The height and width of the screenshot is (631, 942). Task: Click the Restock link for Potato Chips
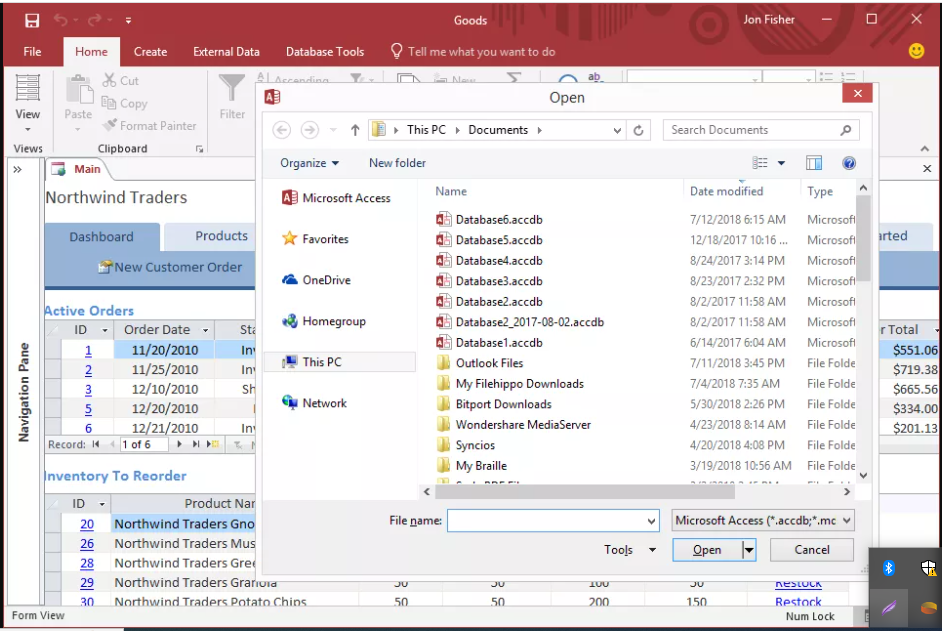[x=798, y=602]
